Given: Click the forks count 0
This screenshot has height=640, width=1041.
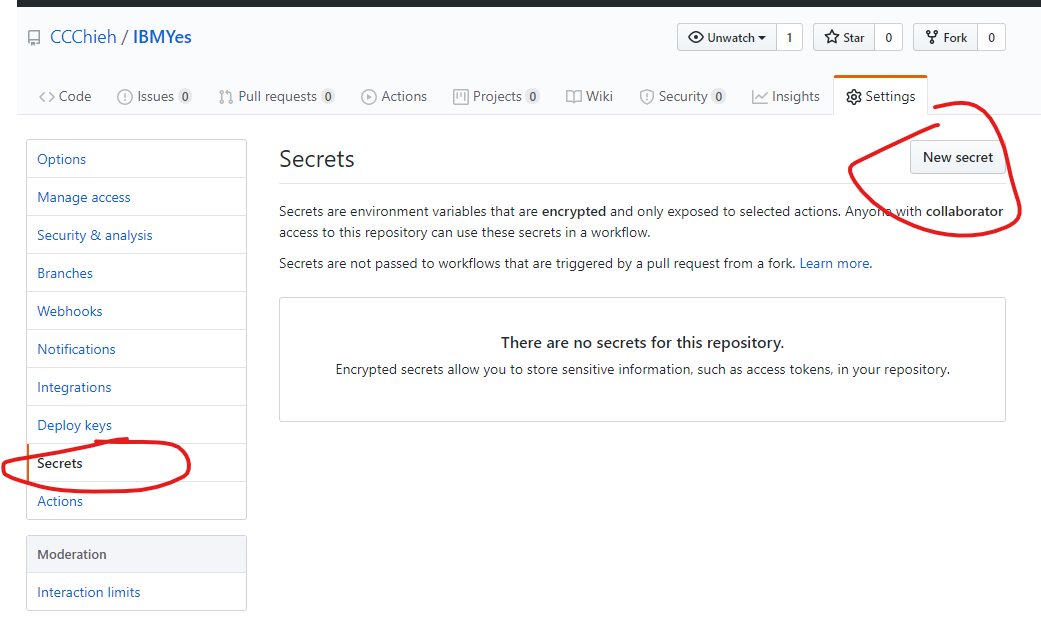Looking at the screenshot, I should pos(991,37).
